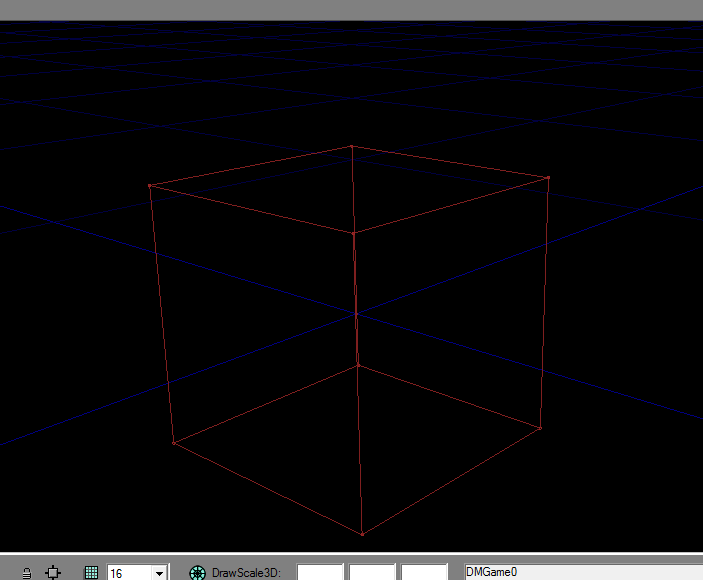
Task: Focus the second DrawScale3D input box
Action: 372,572
